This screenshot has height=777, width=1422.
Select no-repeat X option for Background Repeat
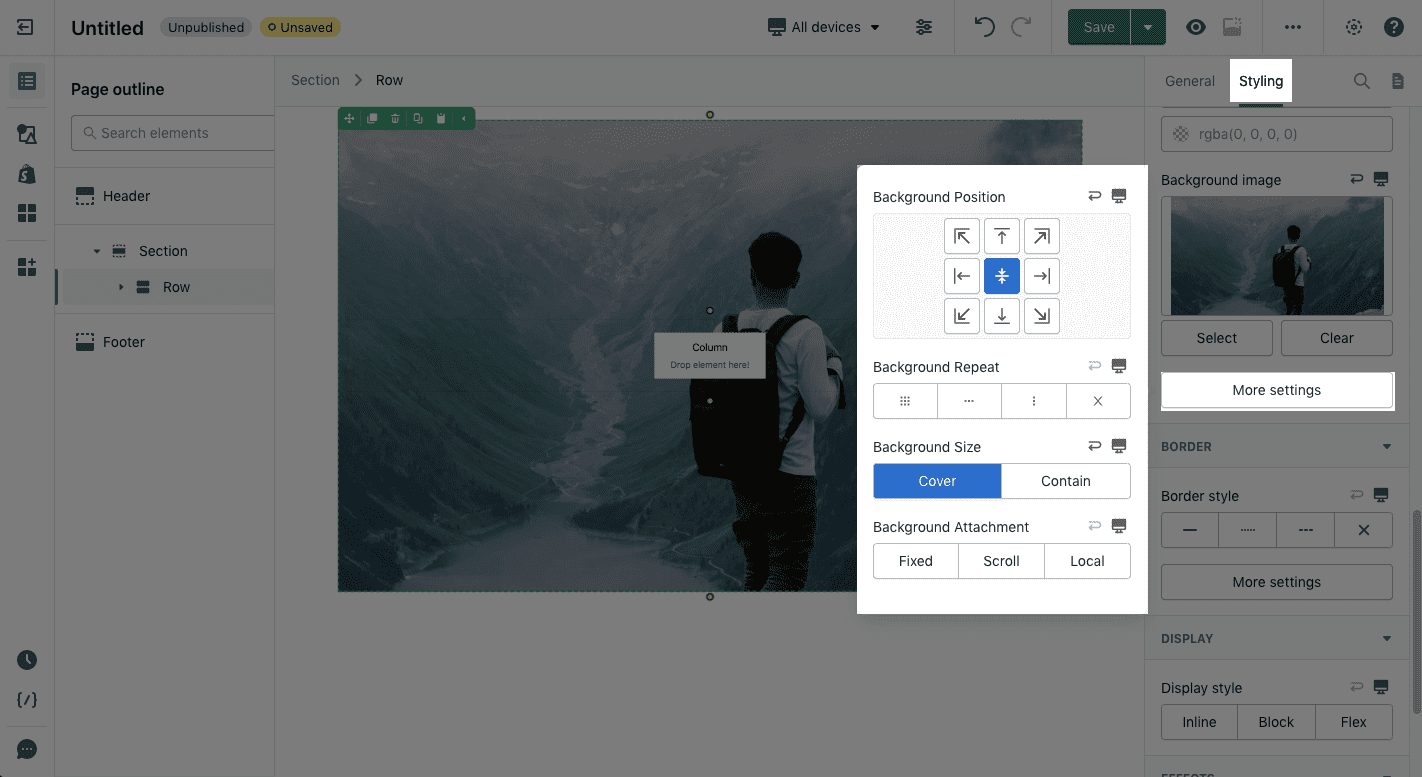coord(1098,401)
